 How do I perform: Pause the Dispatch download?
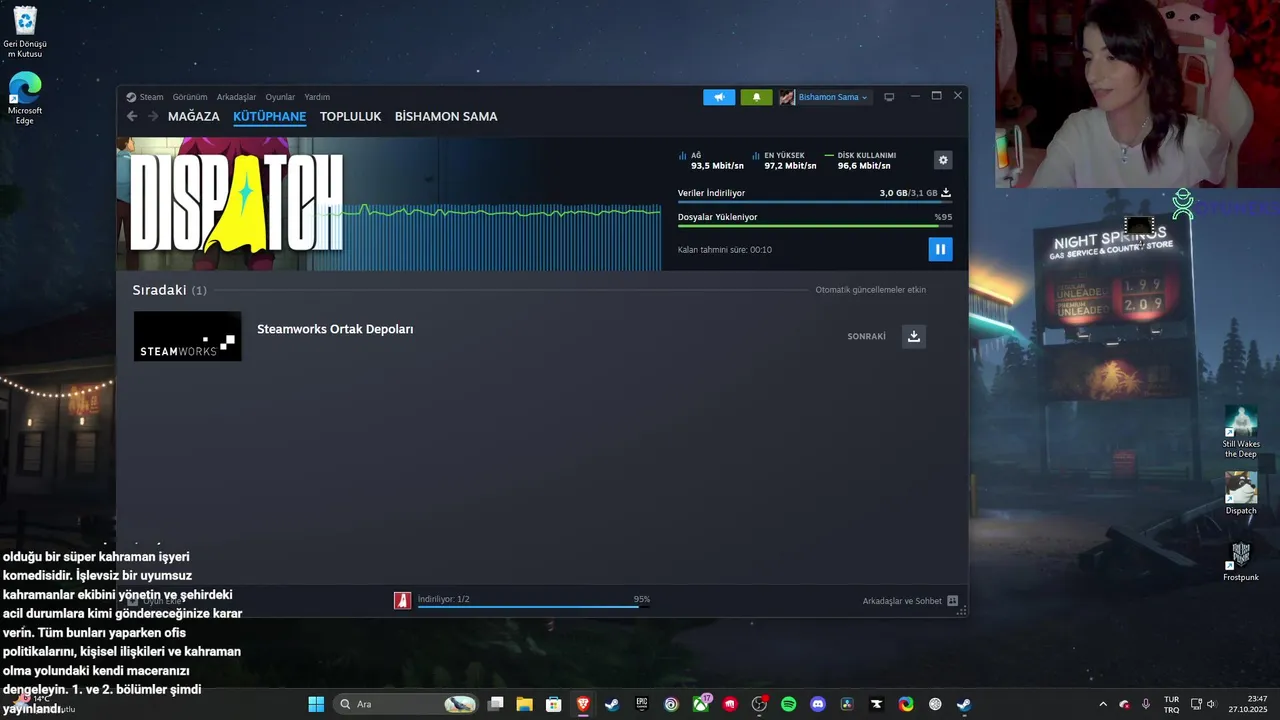940,249
